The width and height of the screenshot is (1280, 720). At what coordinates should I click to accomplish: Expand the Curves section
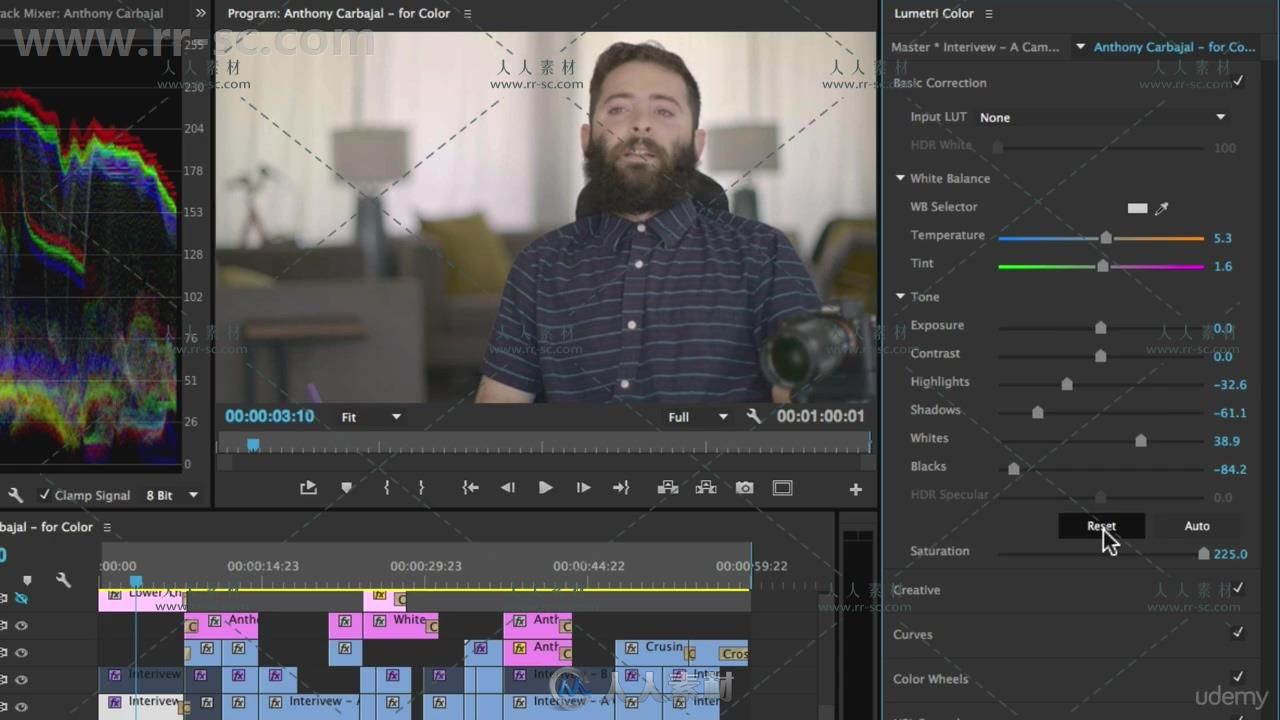click(x=912, y=634)
